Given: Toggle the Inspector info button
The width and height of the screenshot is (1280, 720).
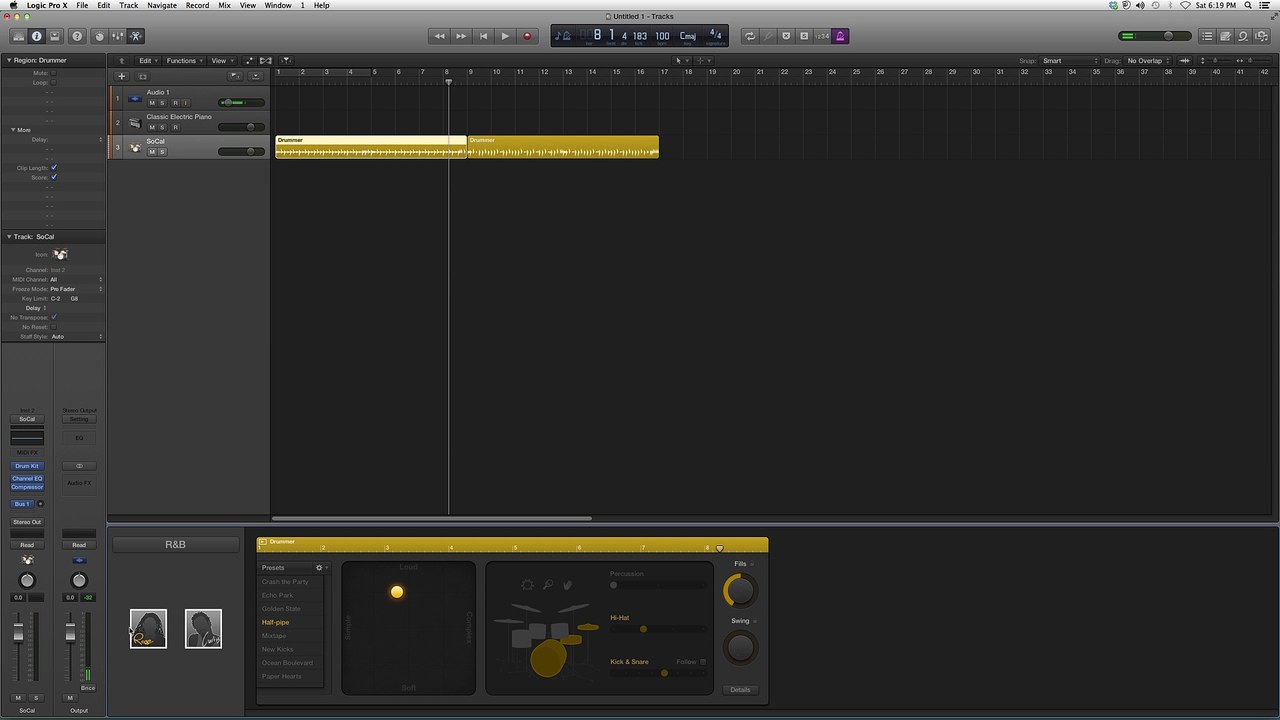Looking at the screenshot, I should coord(37,36).
